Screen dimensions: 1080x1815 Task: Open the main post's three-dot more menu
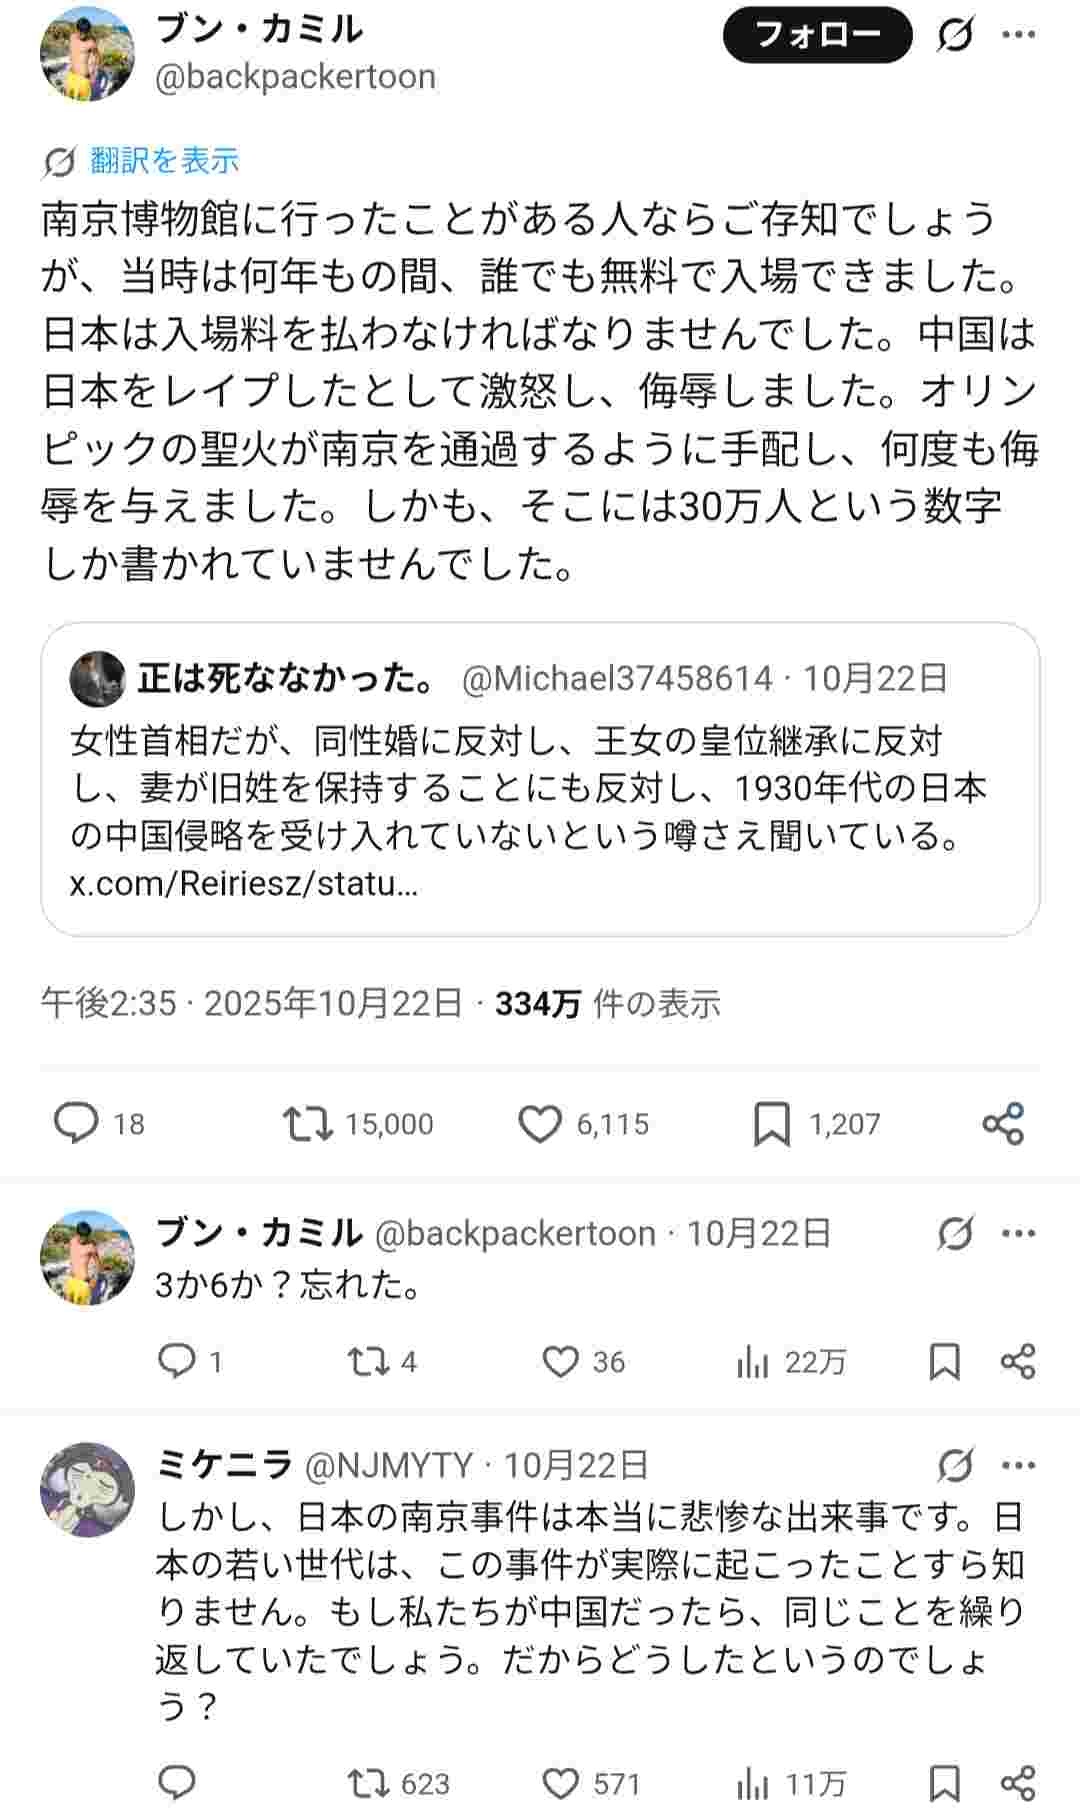pos(1018,36)
